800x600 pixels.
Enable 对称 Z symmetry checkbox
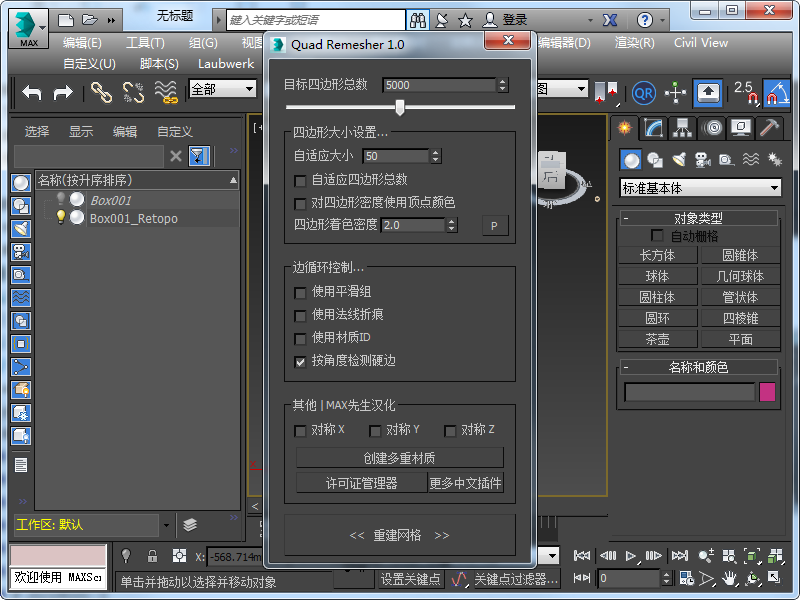pyautogui.click(x=450, y=431)
